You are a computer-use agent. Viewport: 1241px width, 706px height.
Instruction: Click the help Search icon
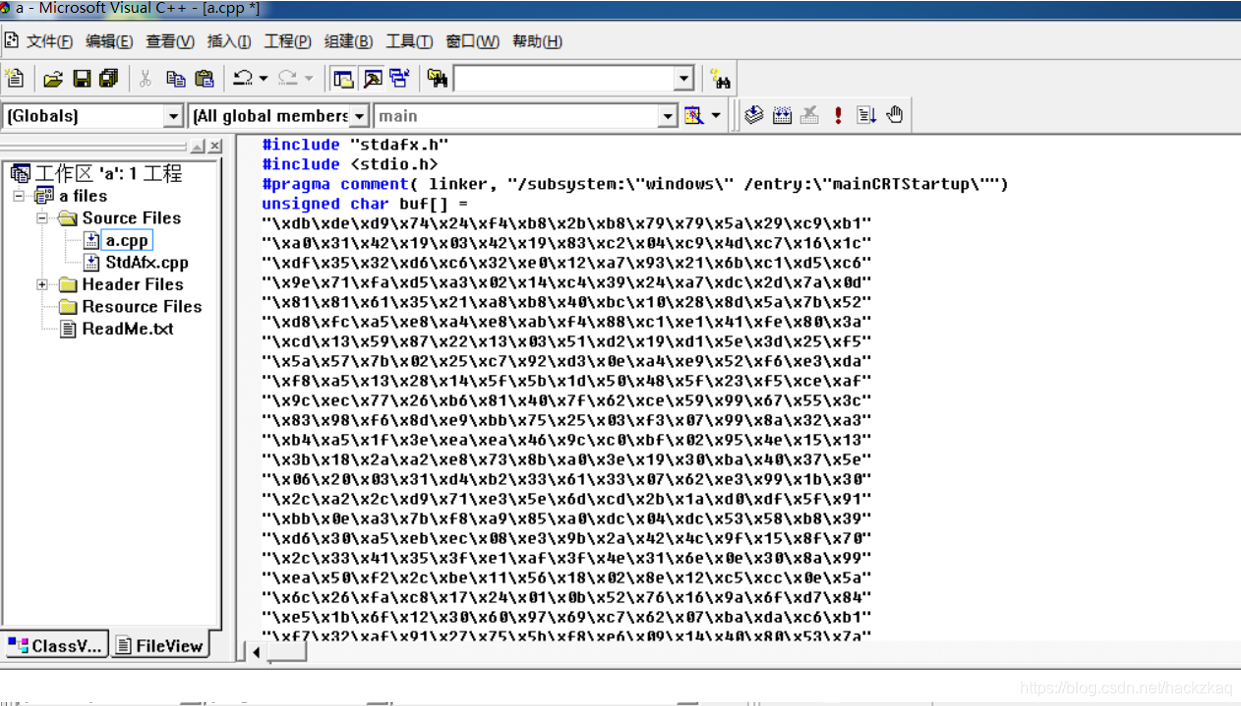720,78
